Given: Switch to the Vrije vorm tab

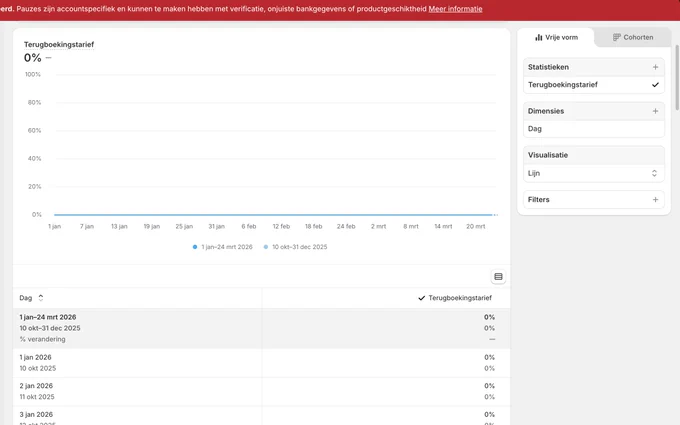Looking at the screenshot, I should (556, 37).
